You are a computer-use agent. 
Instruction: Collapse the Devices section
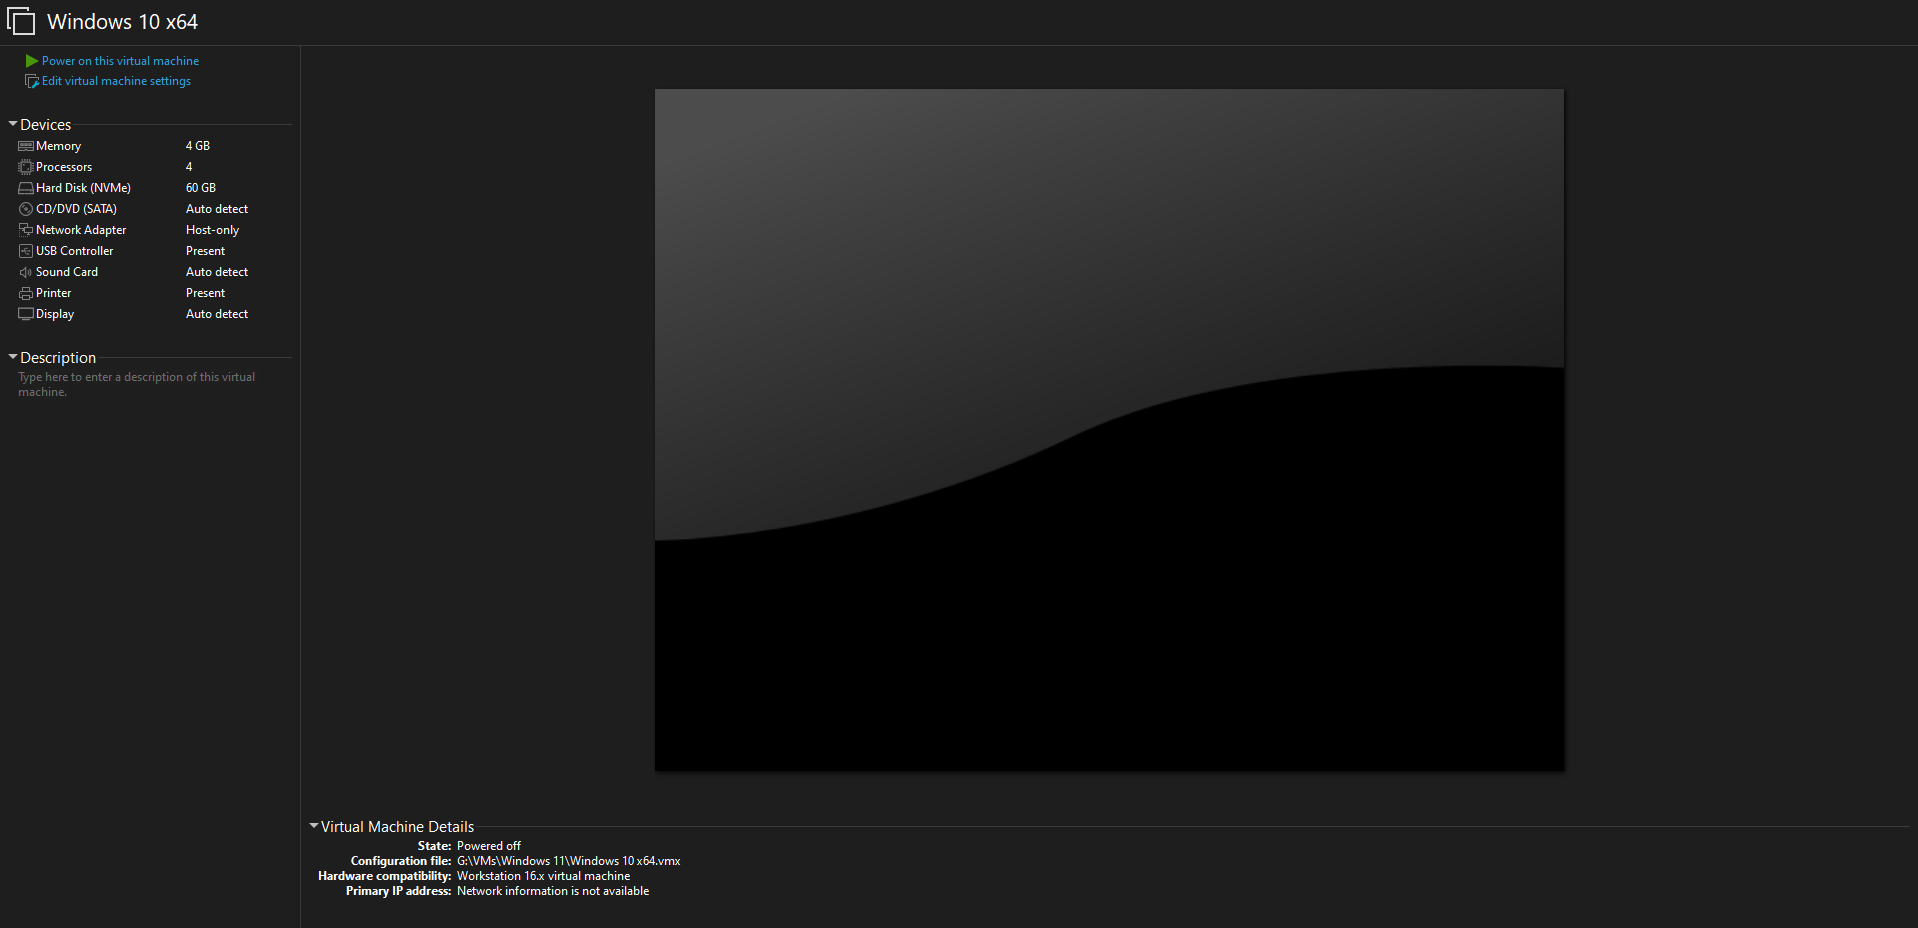coord(13,124)
